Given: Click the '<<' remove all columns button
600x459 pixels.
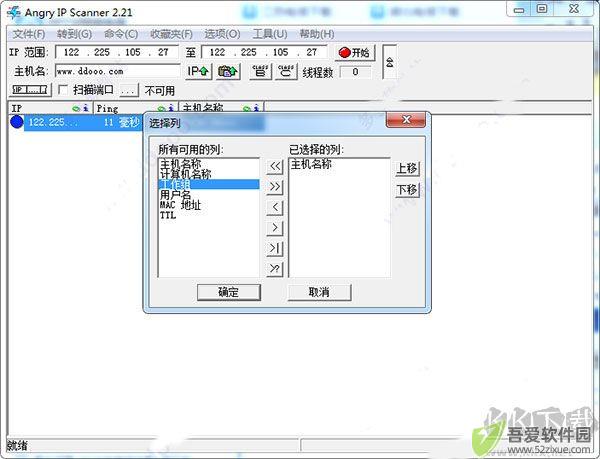Looking at the screenshot, I should [x=275, y=166].
